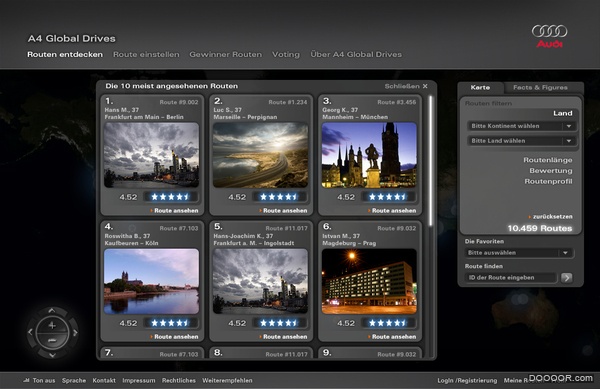Click the 10.459 Routes counter text
Screen dimensions: 600x389
point(540,228)
